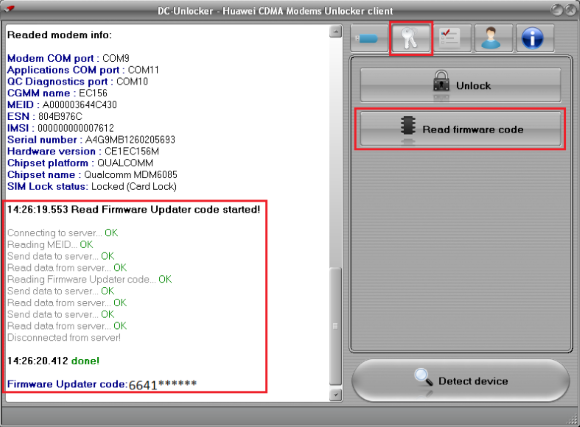Click the Unlock button

tap(460, 85)
